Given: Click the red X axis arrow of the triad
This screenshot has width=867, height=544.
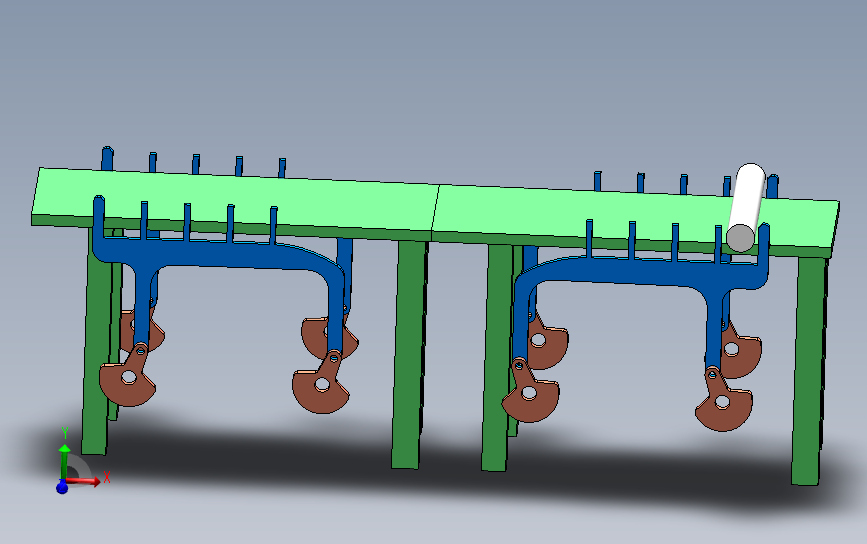Looking at the screenshot, I should click(84, 481).
